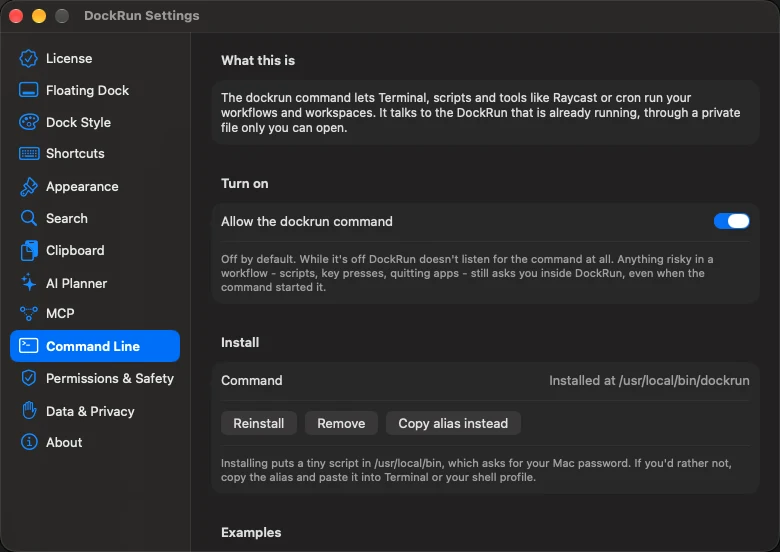Select Command Line label in sidebar
780x552 pixels.
click(x=93, y=346)
